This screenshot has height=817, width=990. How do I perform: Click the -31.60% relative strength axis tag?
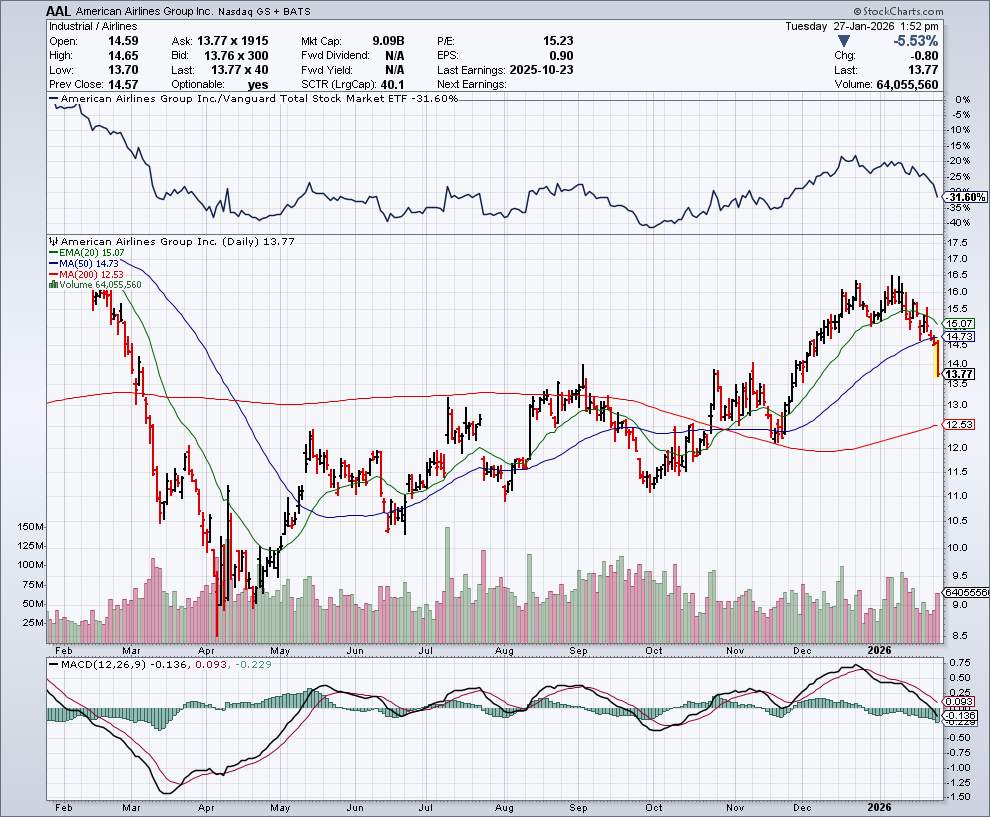point(962,197)
